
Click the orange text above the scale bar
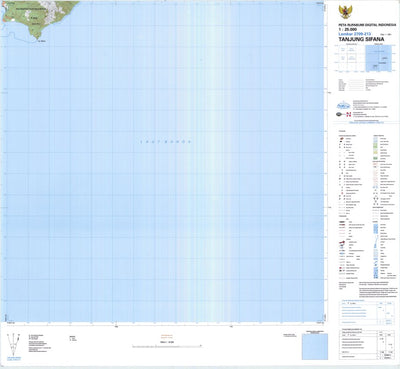(167, 336)
